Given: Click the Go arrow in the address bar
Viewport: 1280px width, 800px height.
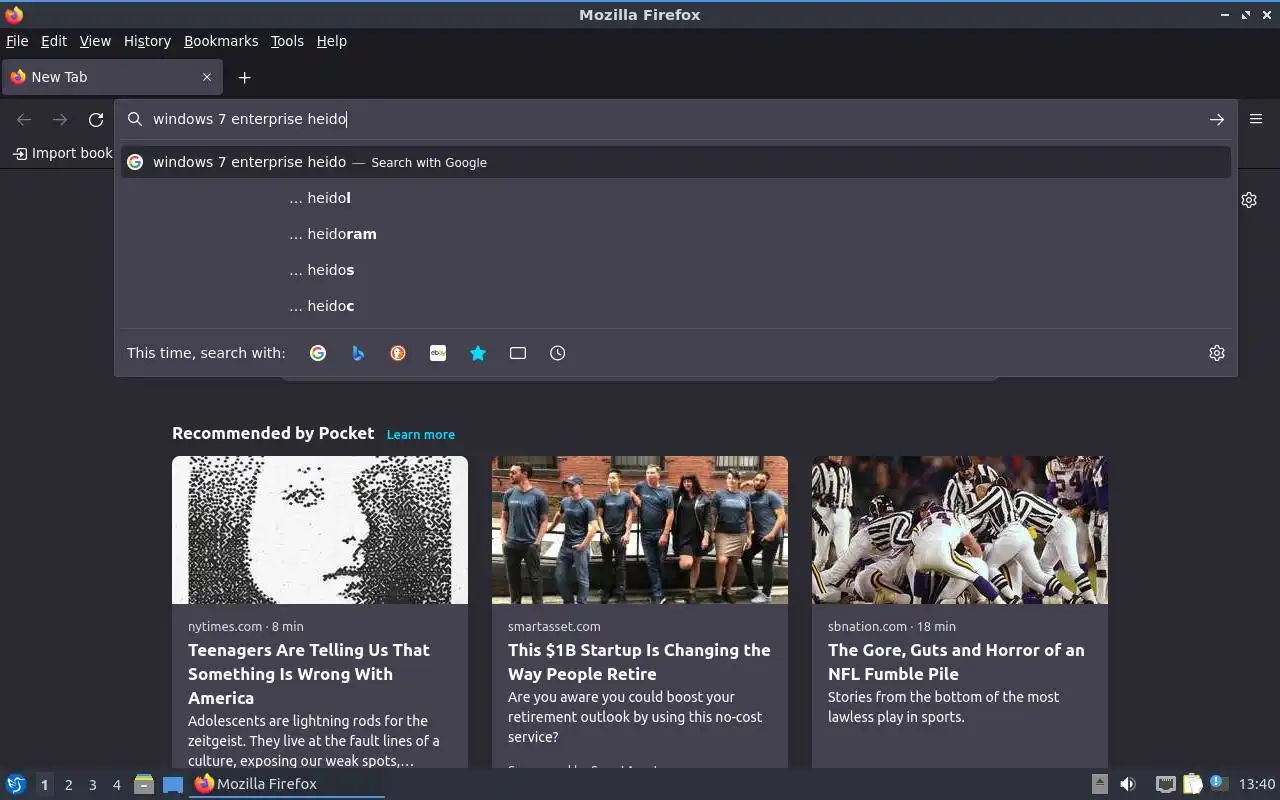Looking at the screenshot, I should point(1217,119).
